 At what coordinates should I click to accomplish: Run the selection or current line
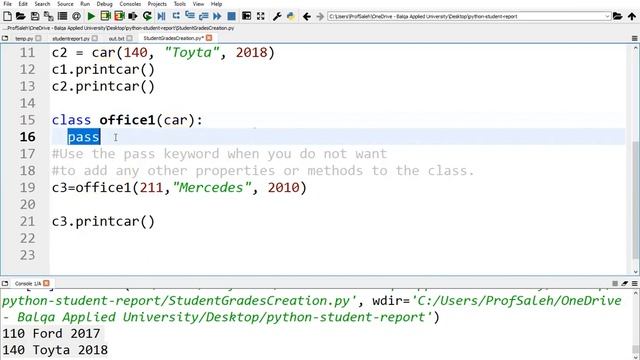pos(133,16)
